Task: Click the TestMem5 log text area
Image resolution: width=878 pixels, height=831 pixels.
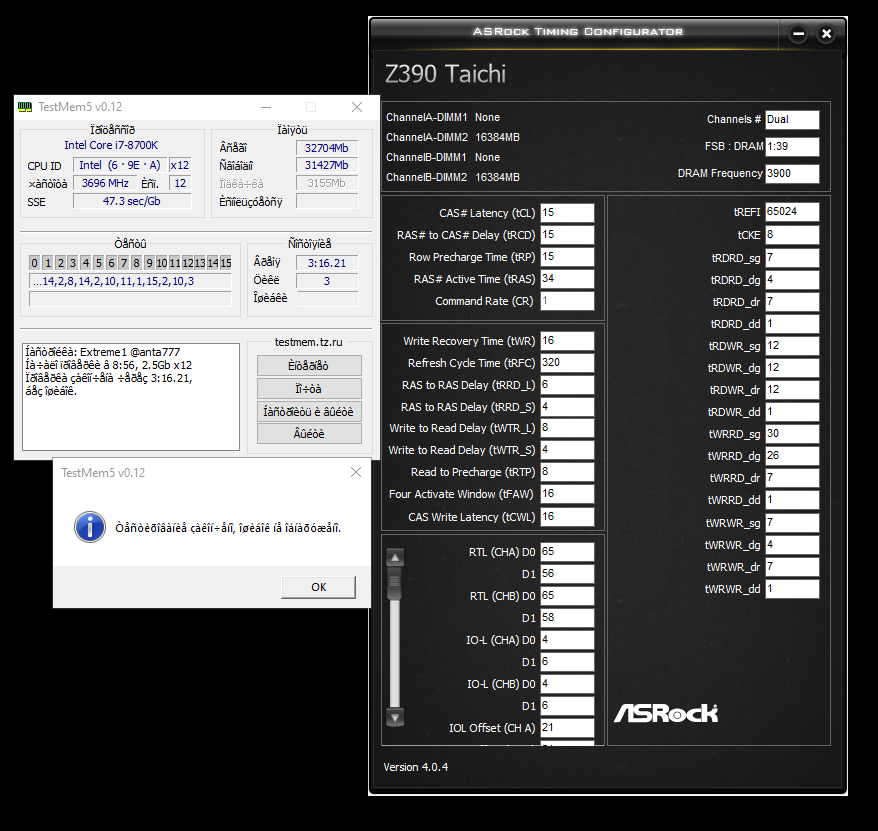Action: (131, 396)
